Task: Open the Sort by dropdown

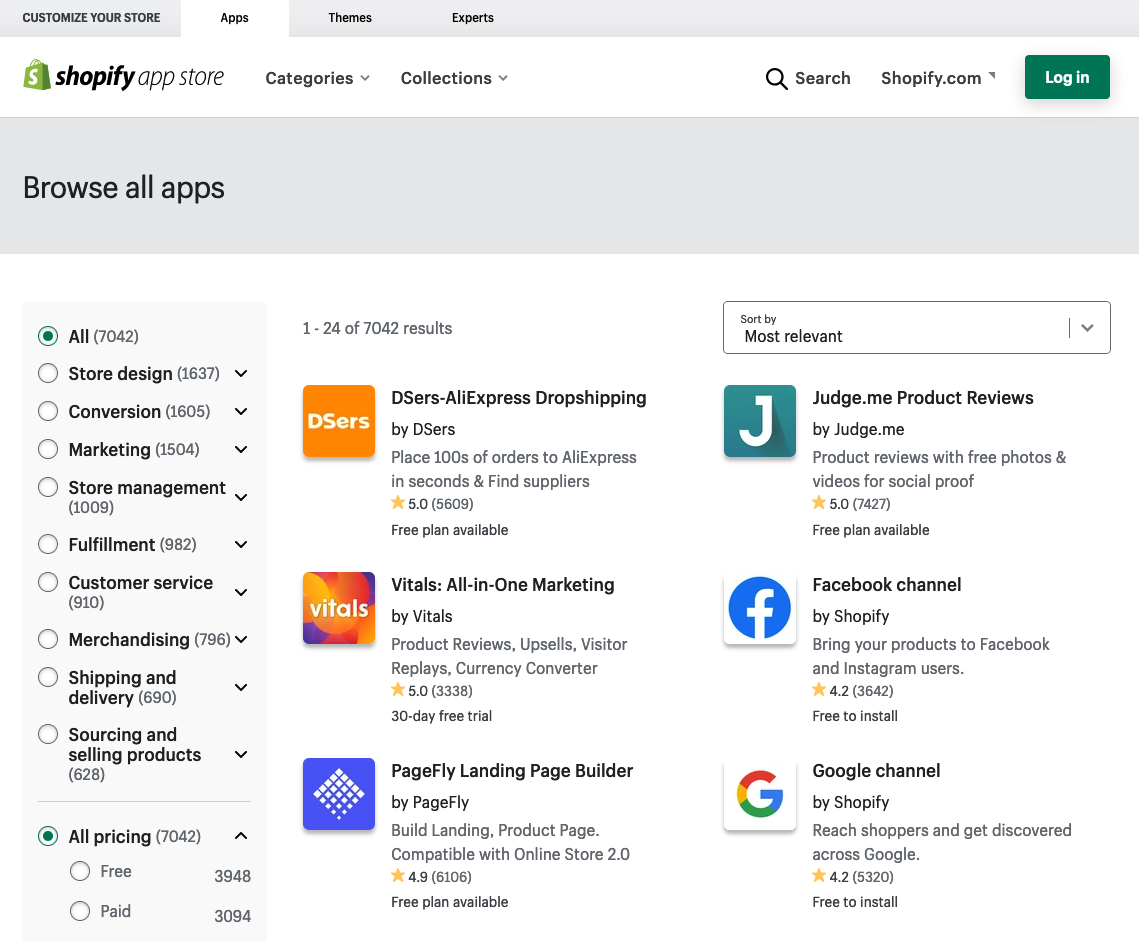Action: point(917,328)
